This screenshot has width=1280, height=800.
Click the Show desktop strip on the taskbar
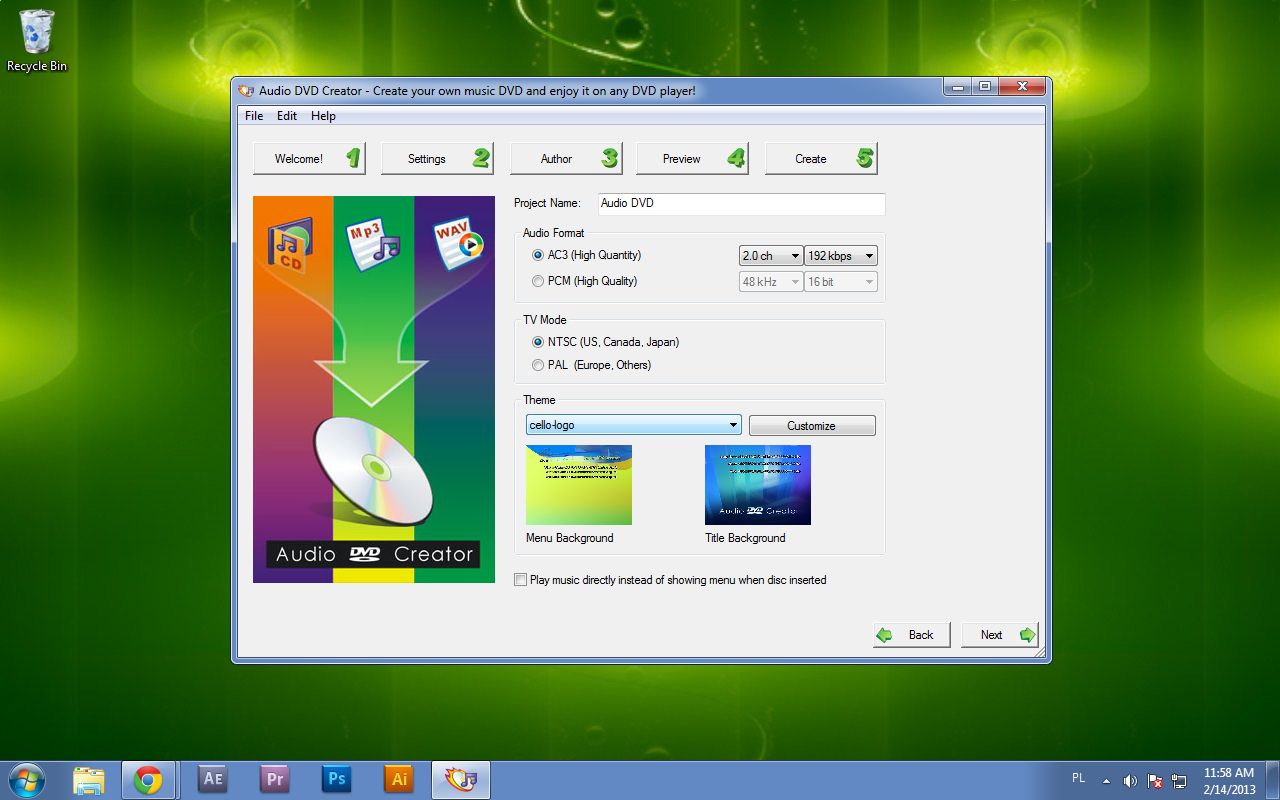click(1273, 780)
